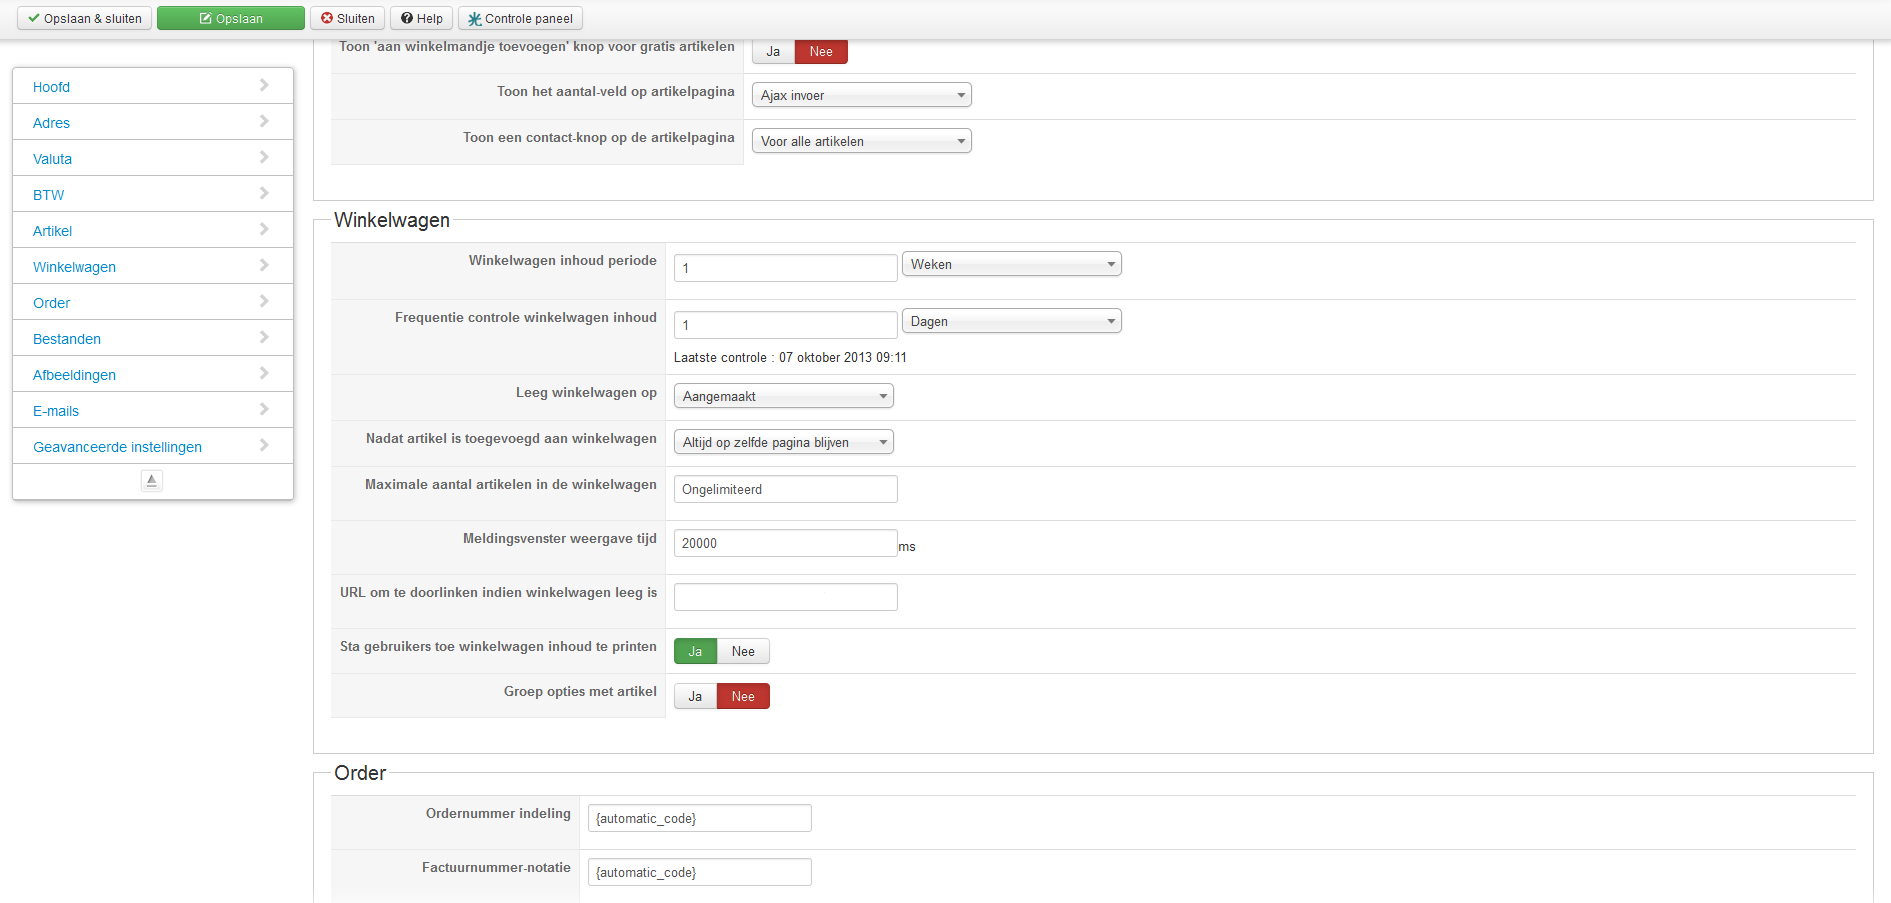Open the Valuta menu item
The height and width of the screenshot is (903, 1891).
[x=52, y=159]
